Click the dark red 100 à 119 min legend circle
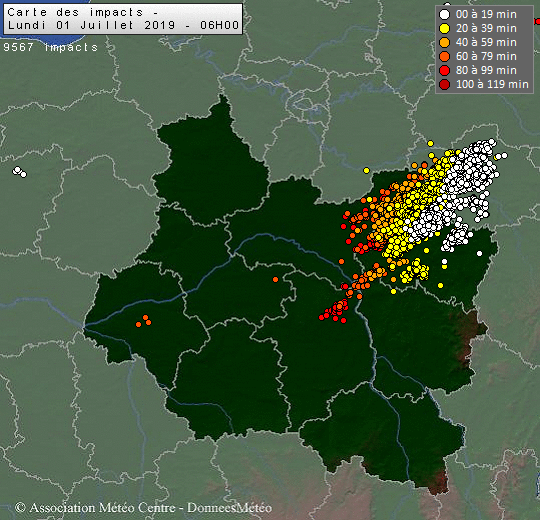This screenshot has height=520, width=540. (445, 84)
